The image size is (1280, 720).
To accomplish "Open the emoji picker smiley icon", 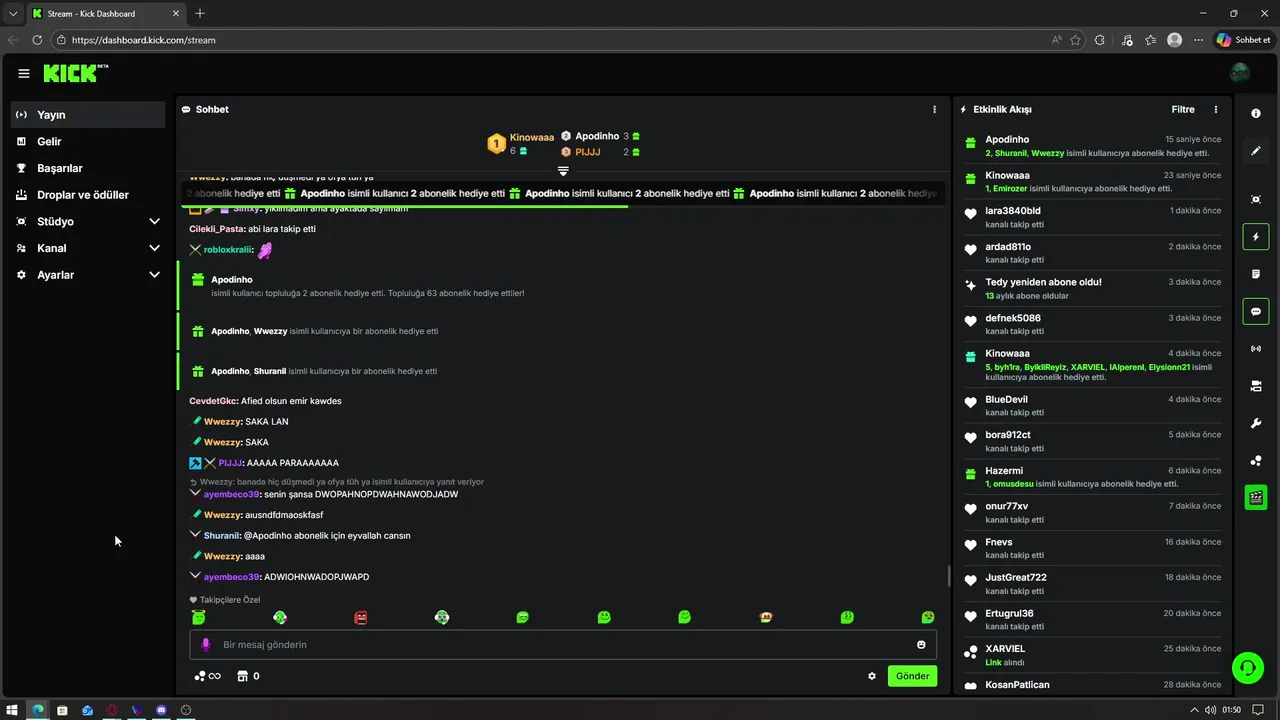I will tap(921, 645).
